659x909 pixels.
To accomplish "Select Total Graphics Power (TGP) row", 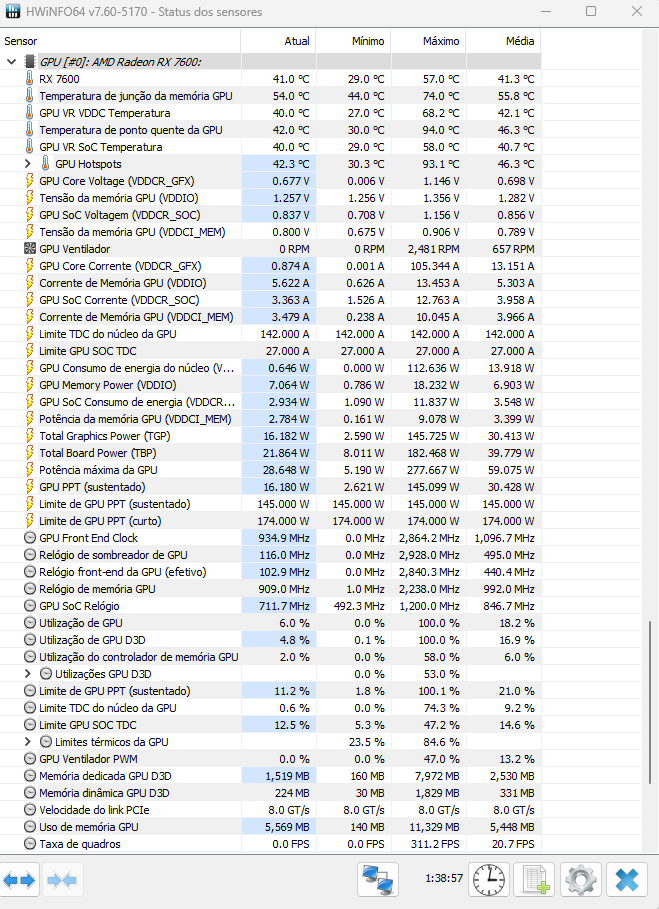I will tap(270, 436).
